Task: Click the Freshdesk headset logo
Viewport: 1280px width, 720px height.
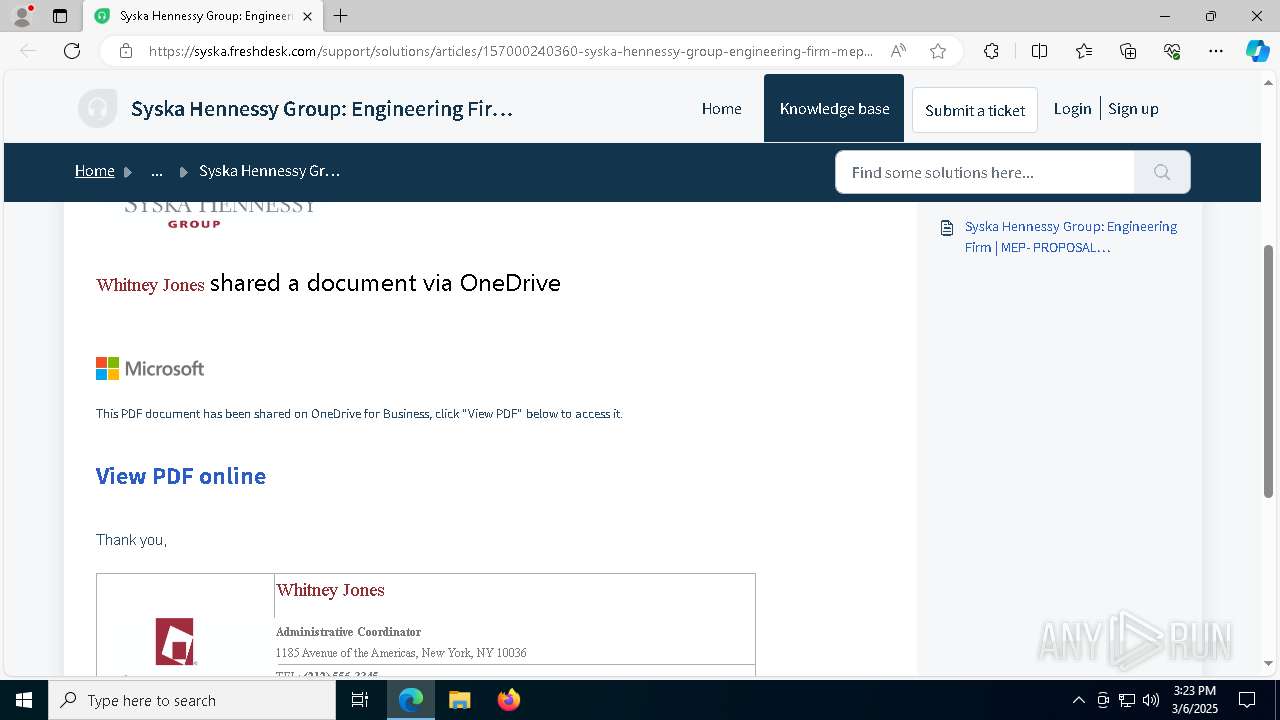Action: [97, 109]
